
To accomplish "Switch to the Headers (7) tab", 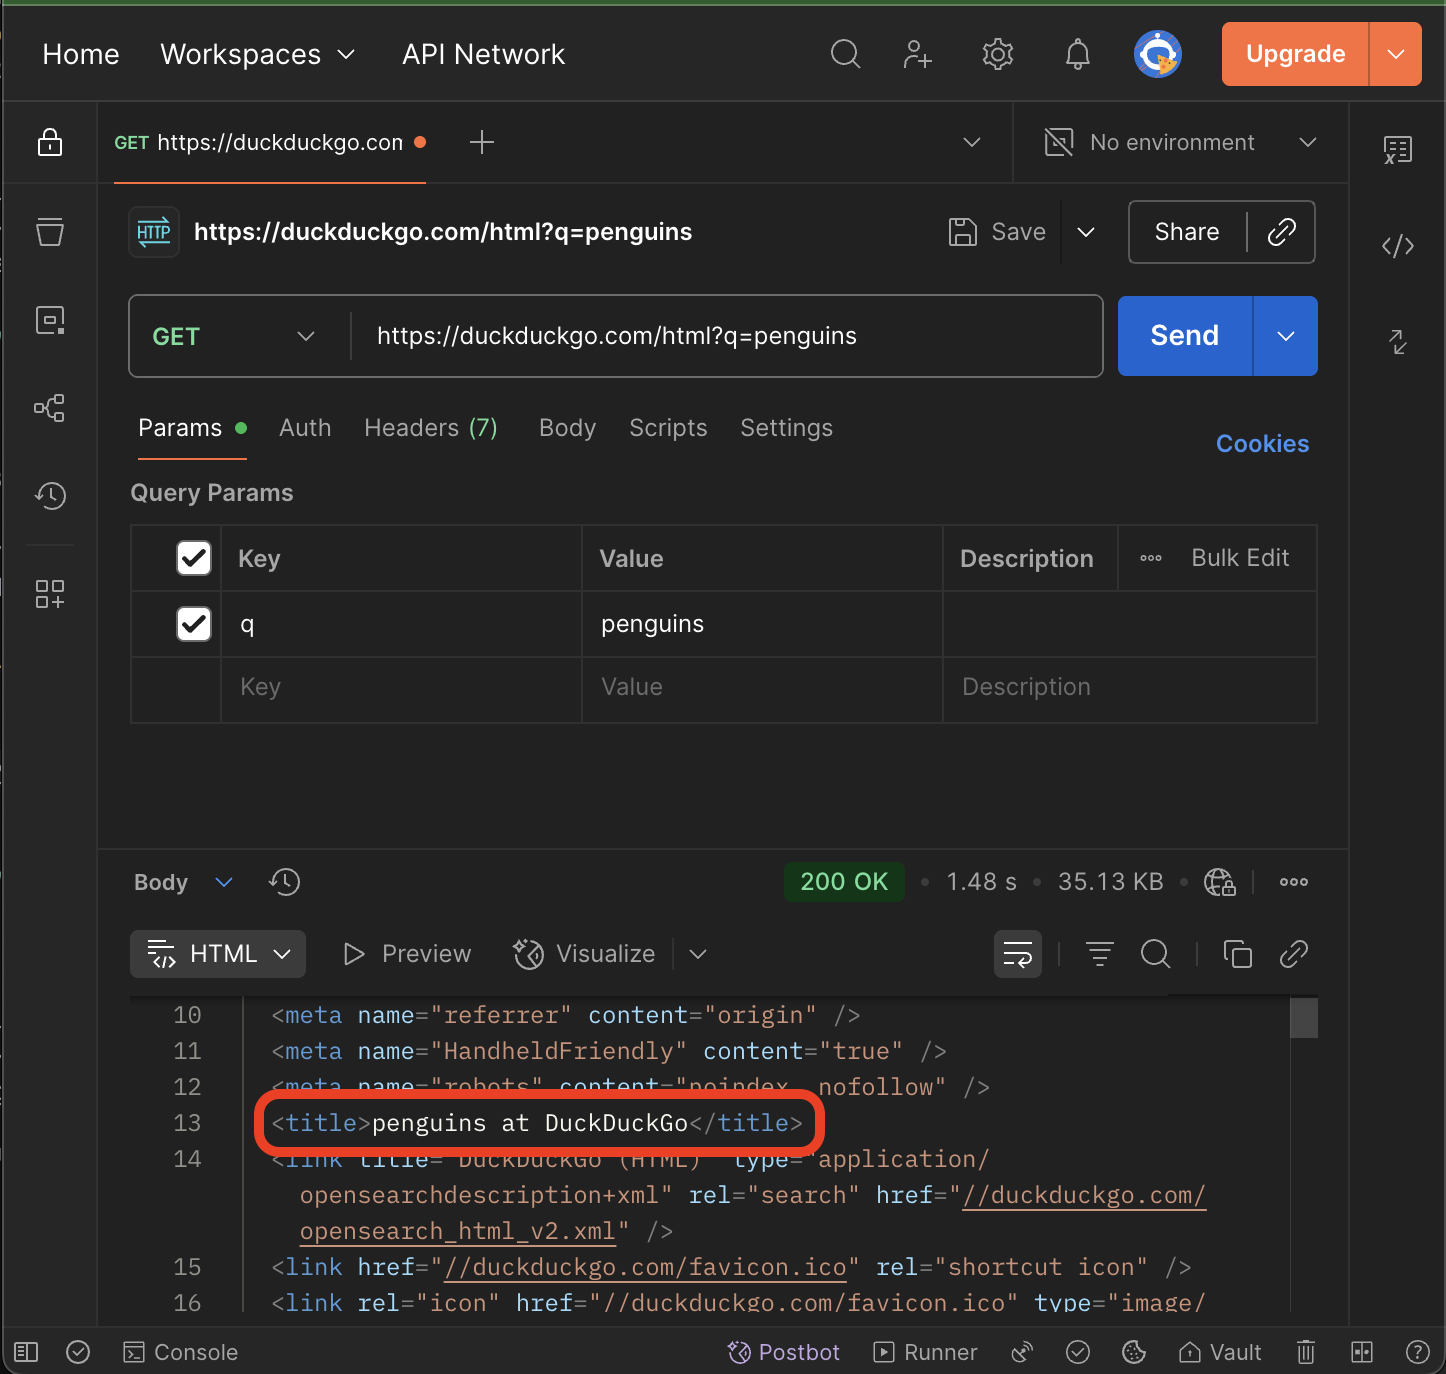I will point(431,428).
